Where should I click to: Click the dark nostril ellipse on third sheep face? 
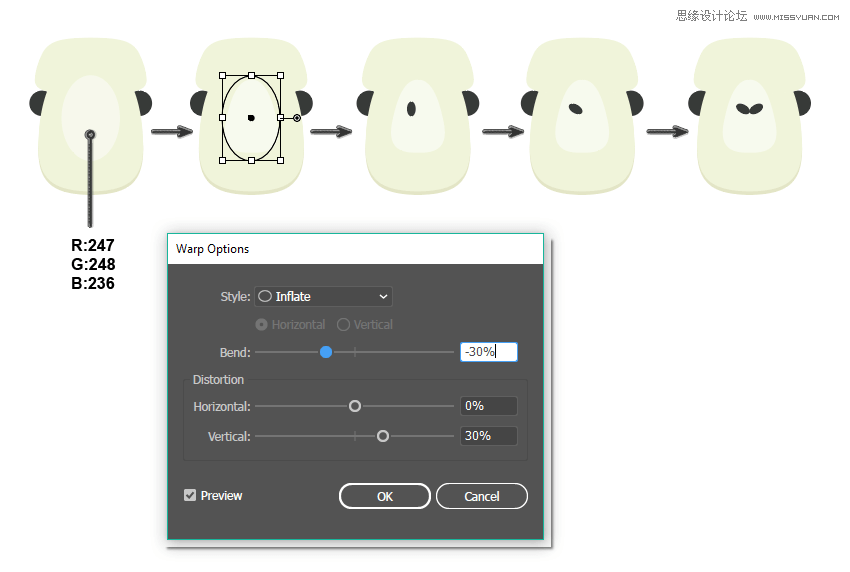[x=411, y=108]
